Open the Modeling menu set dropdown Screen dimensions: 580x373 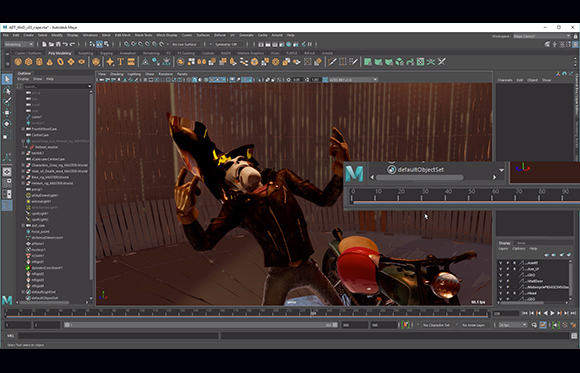19,44
